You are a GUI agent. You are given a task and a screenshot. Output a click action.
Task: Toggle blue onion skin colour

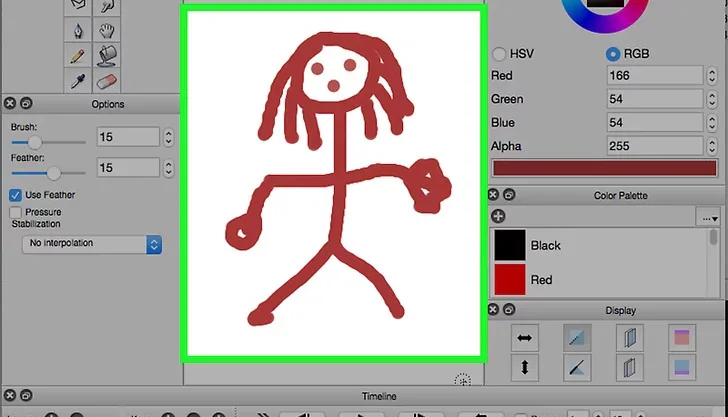coord(682,367)
